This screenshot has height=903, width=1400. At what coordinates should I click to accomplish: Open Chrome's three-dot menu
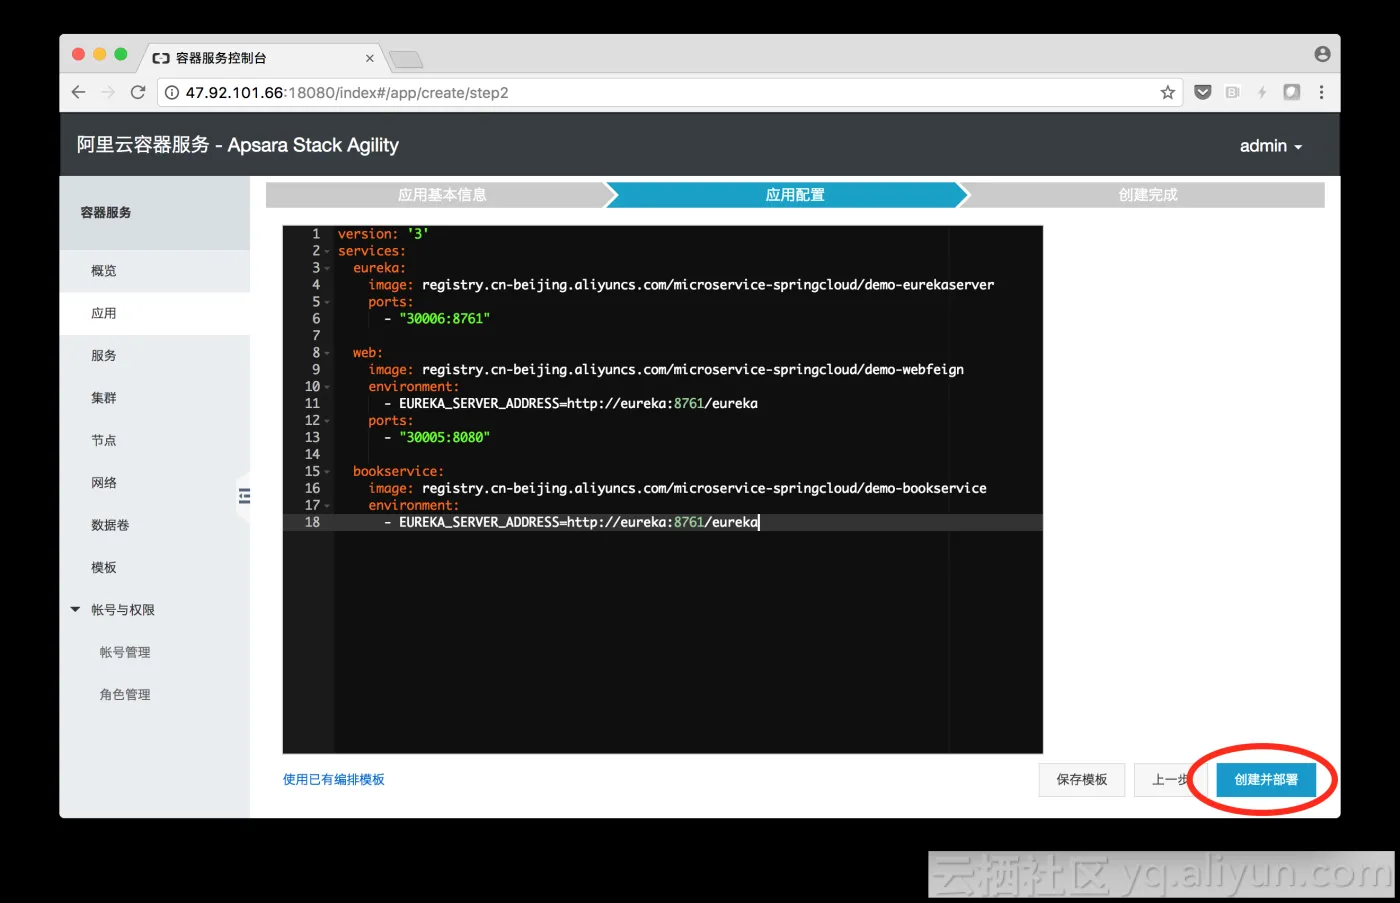pyautogui.click(x=1321, y=92)
